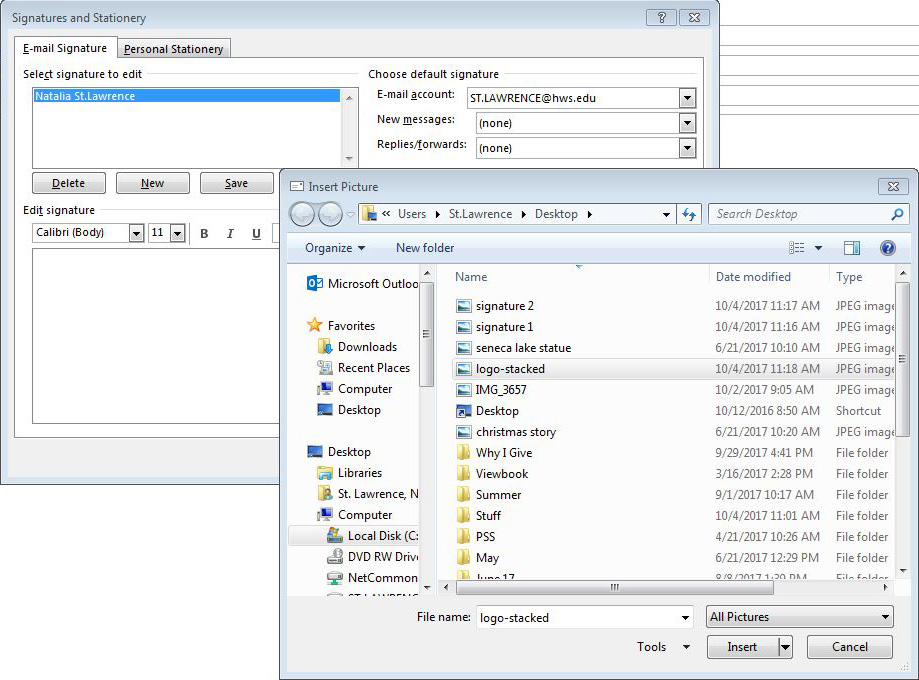Open the Tools dropdown menu
This screenshot has width=919, height=680.
coord(663,647)
